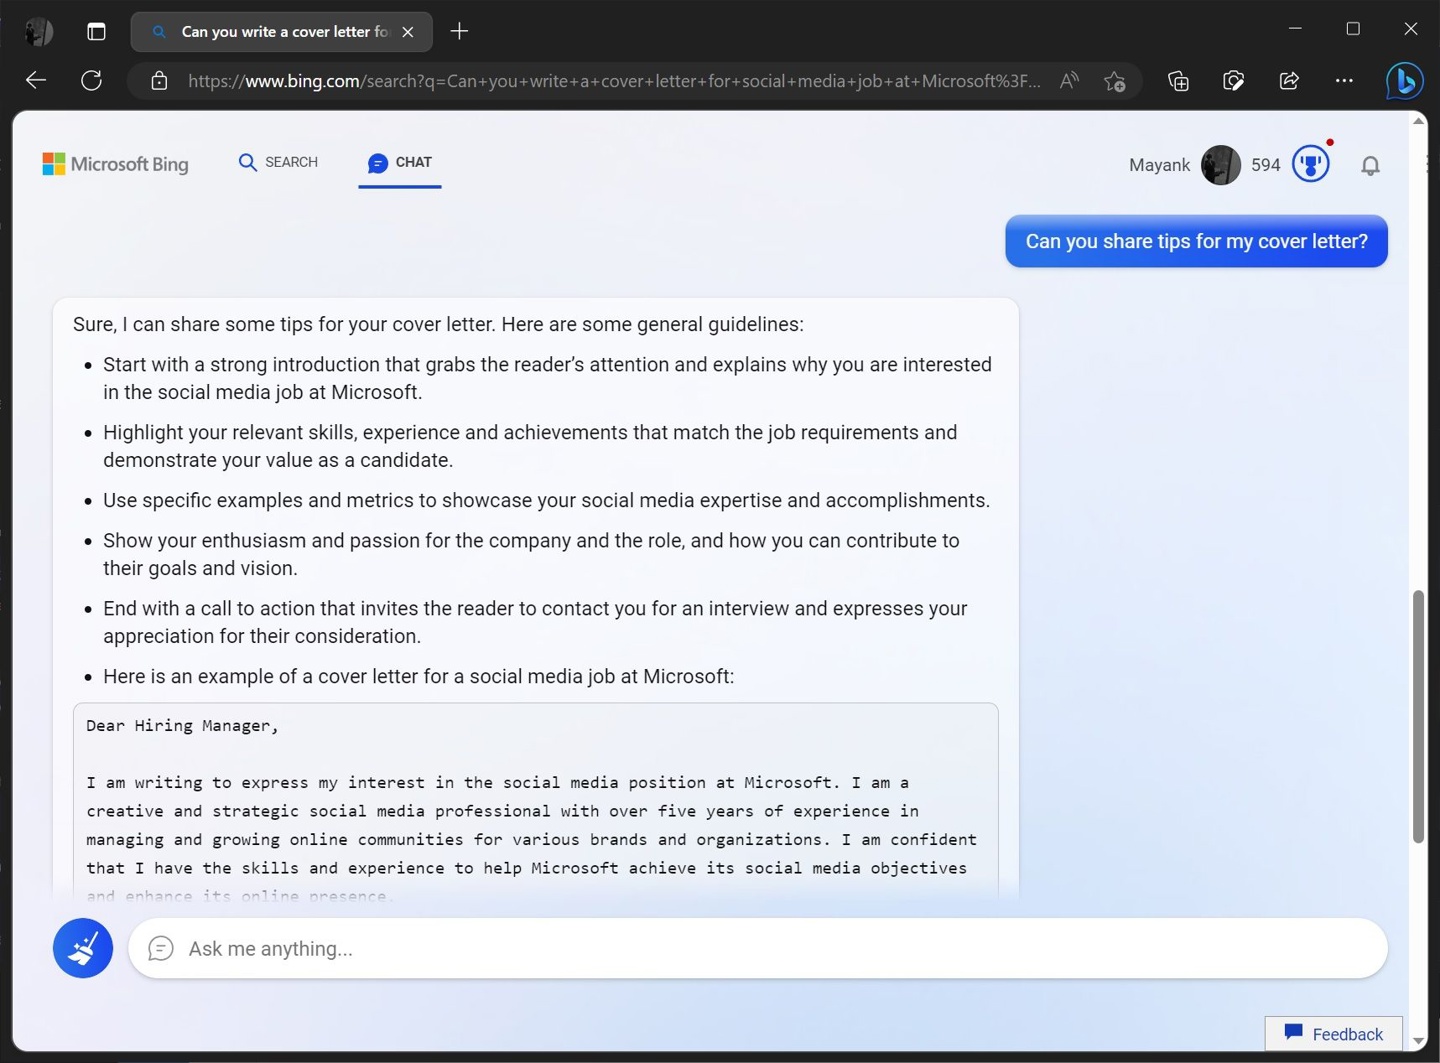Click the chat bubble icon in input bar
The image size is (1440, 1063).
pos(161,948)
